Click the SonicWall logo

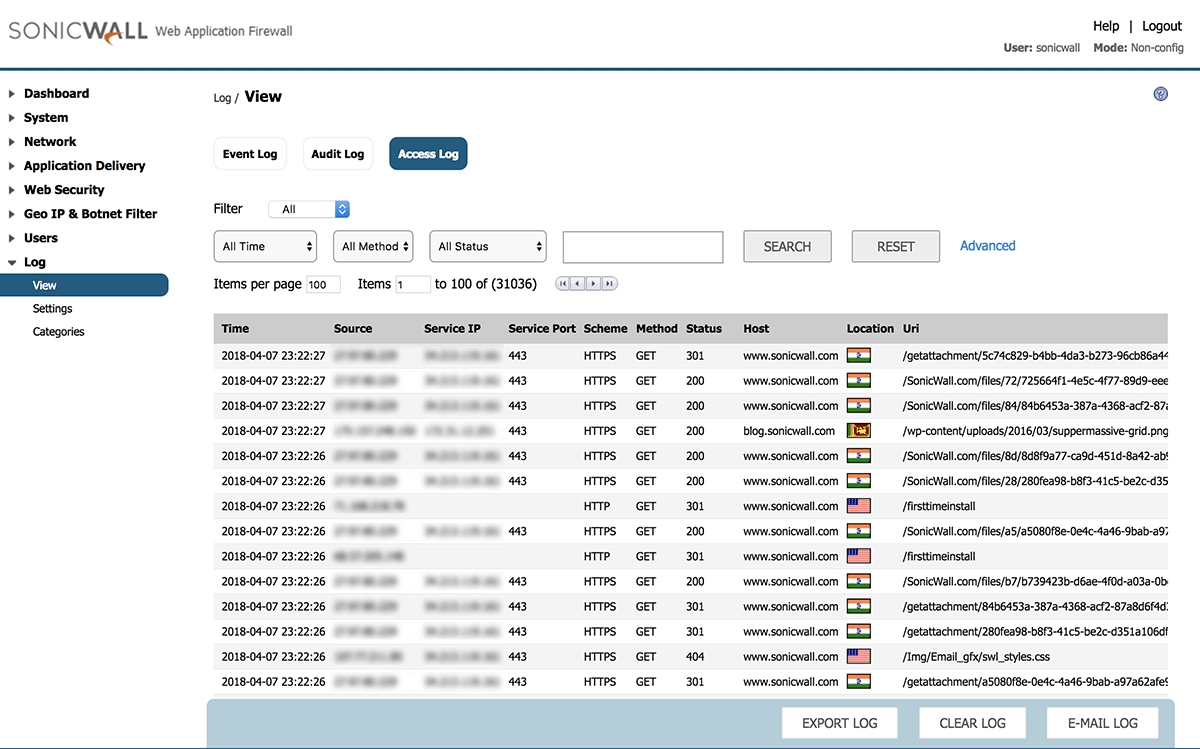(78, 32)
